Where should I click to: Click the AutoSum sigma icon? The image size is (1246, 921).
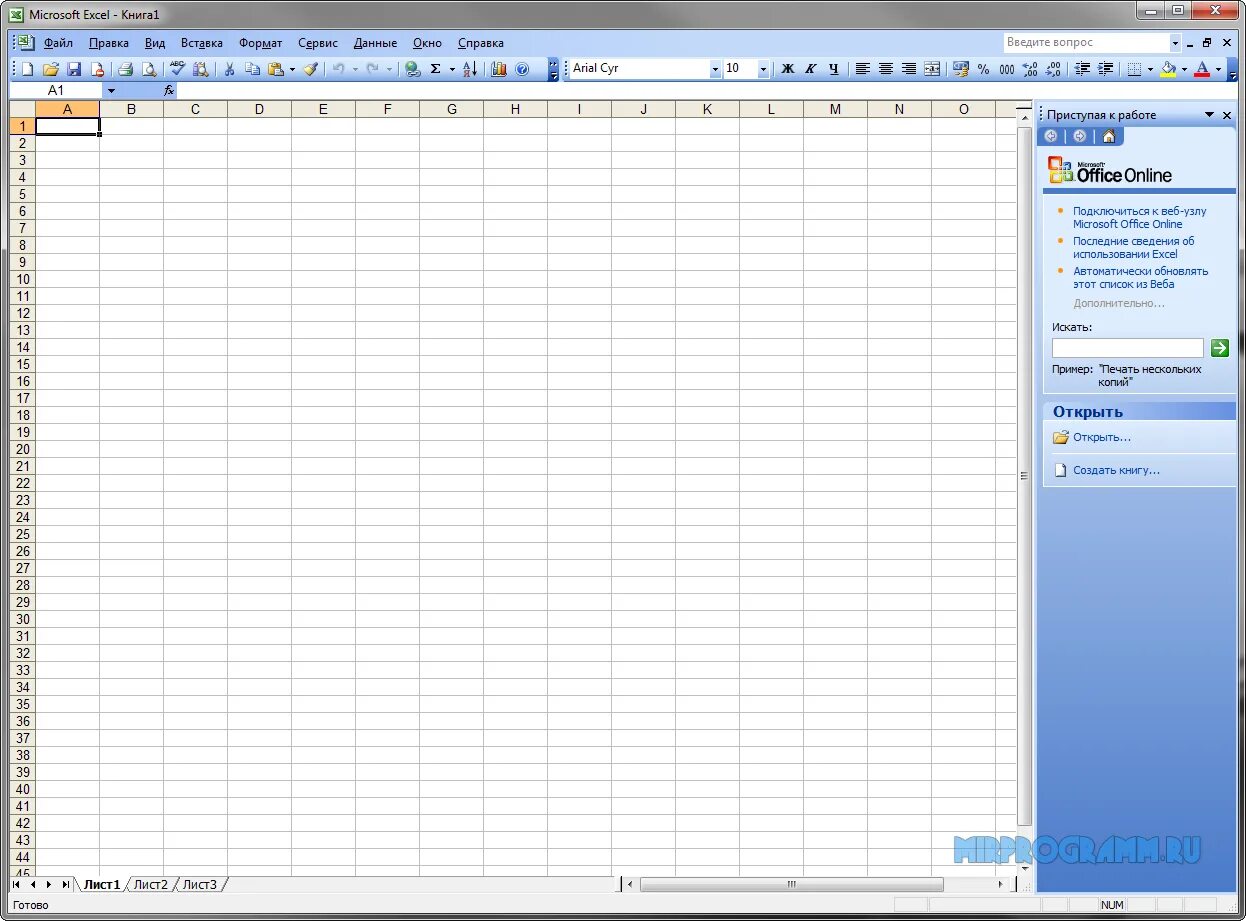tap(436, 69)
